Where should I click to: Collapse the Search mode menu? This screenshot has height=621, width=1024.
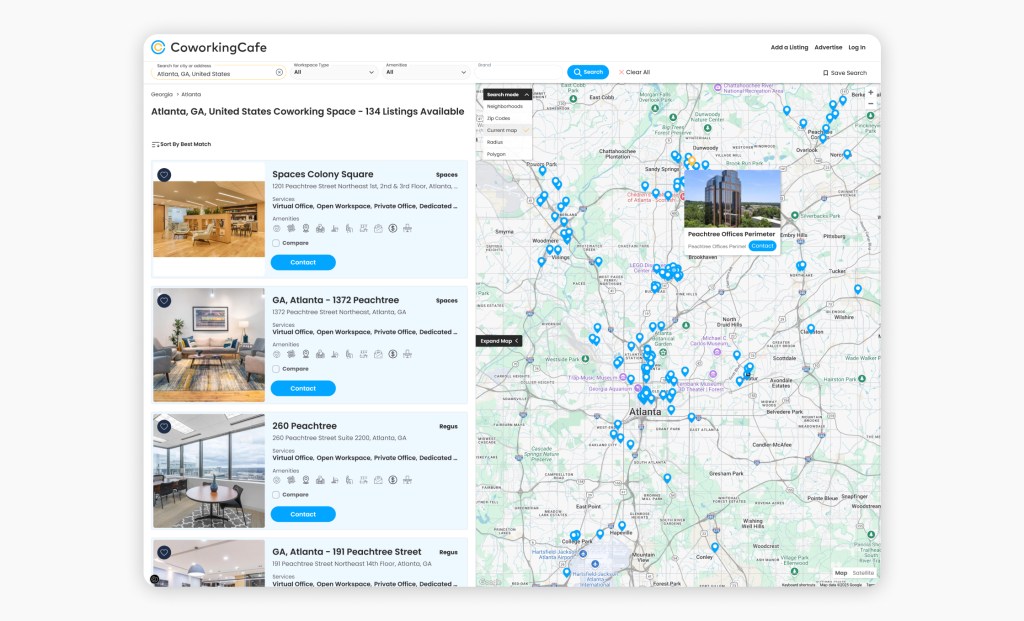[x=507, y=95]
